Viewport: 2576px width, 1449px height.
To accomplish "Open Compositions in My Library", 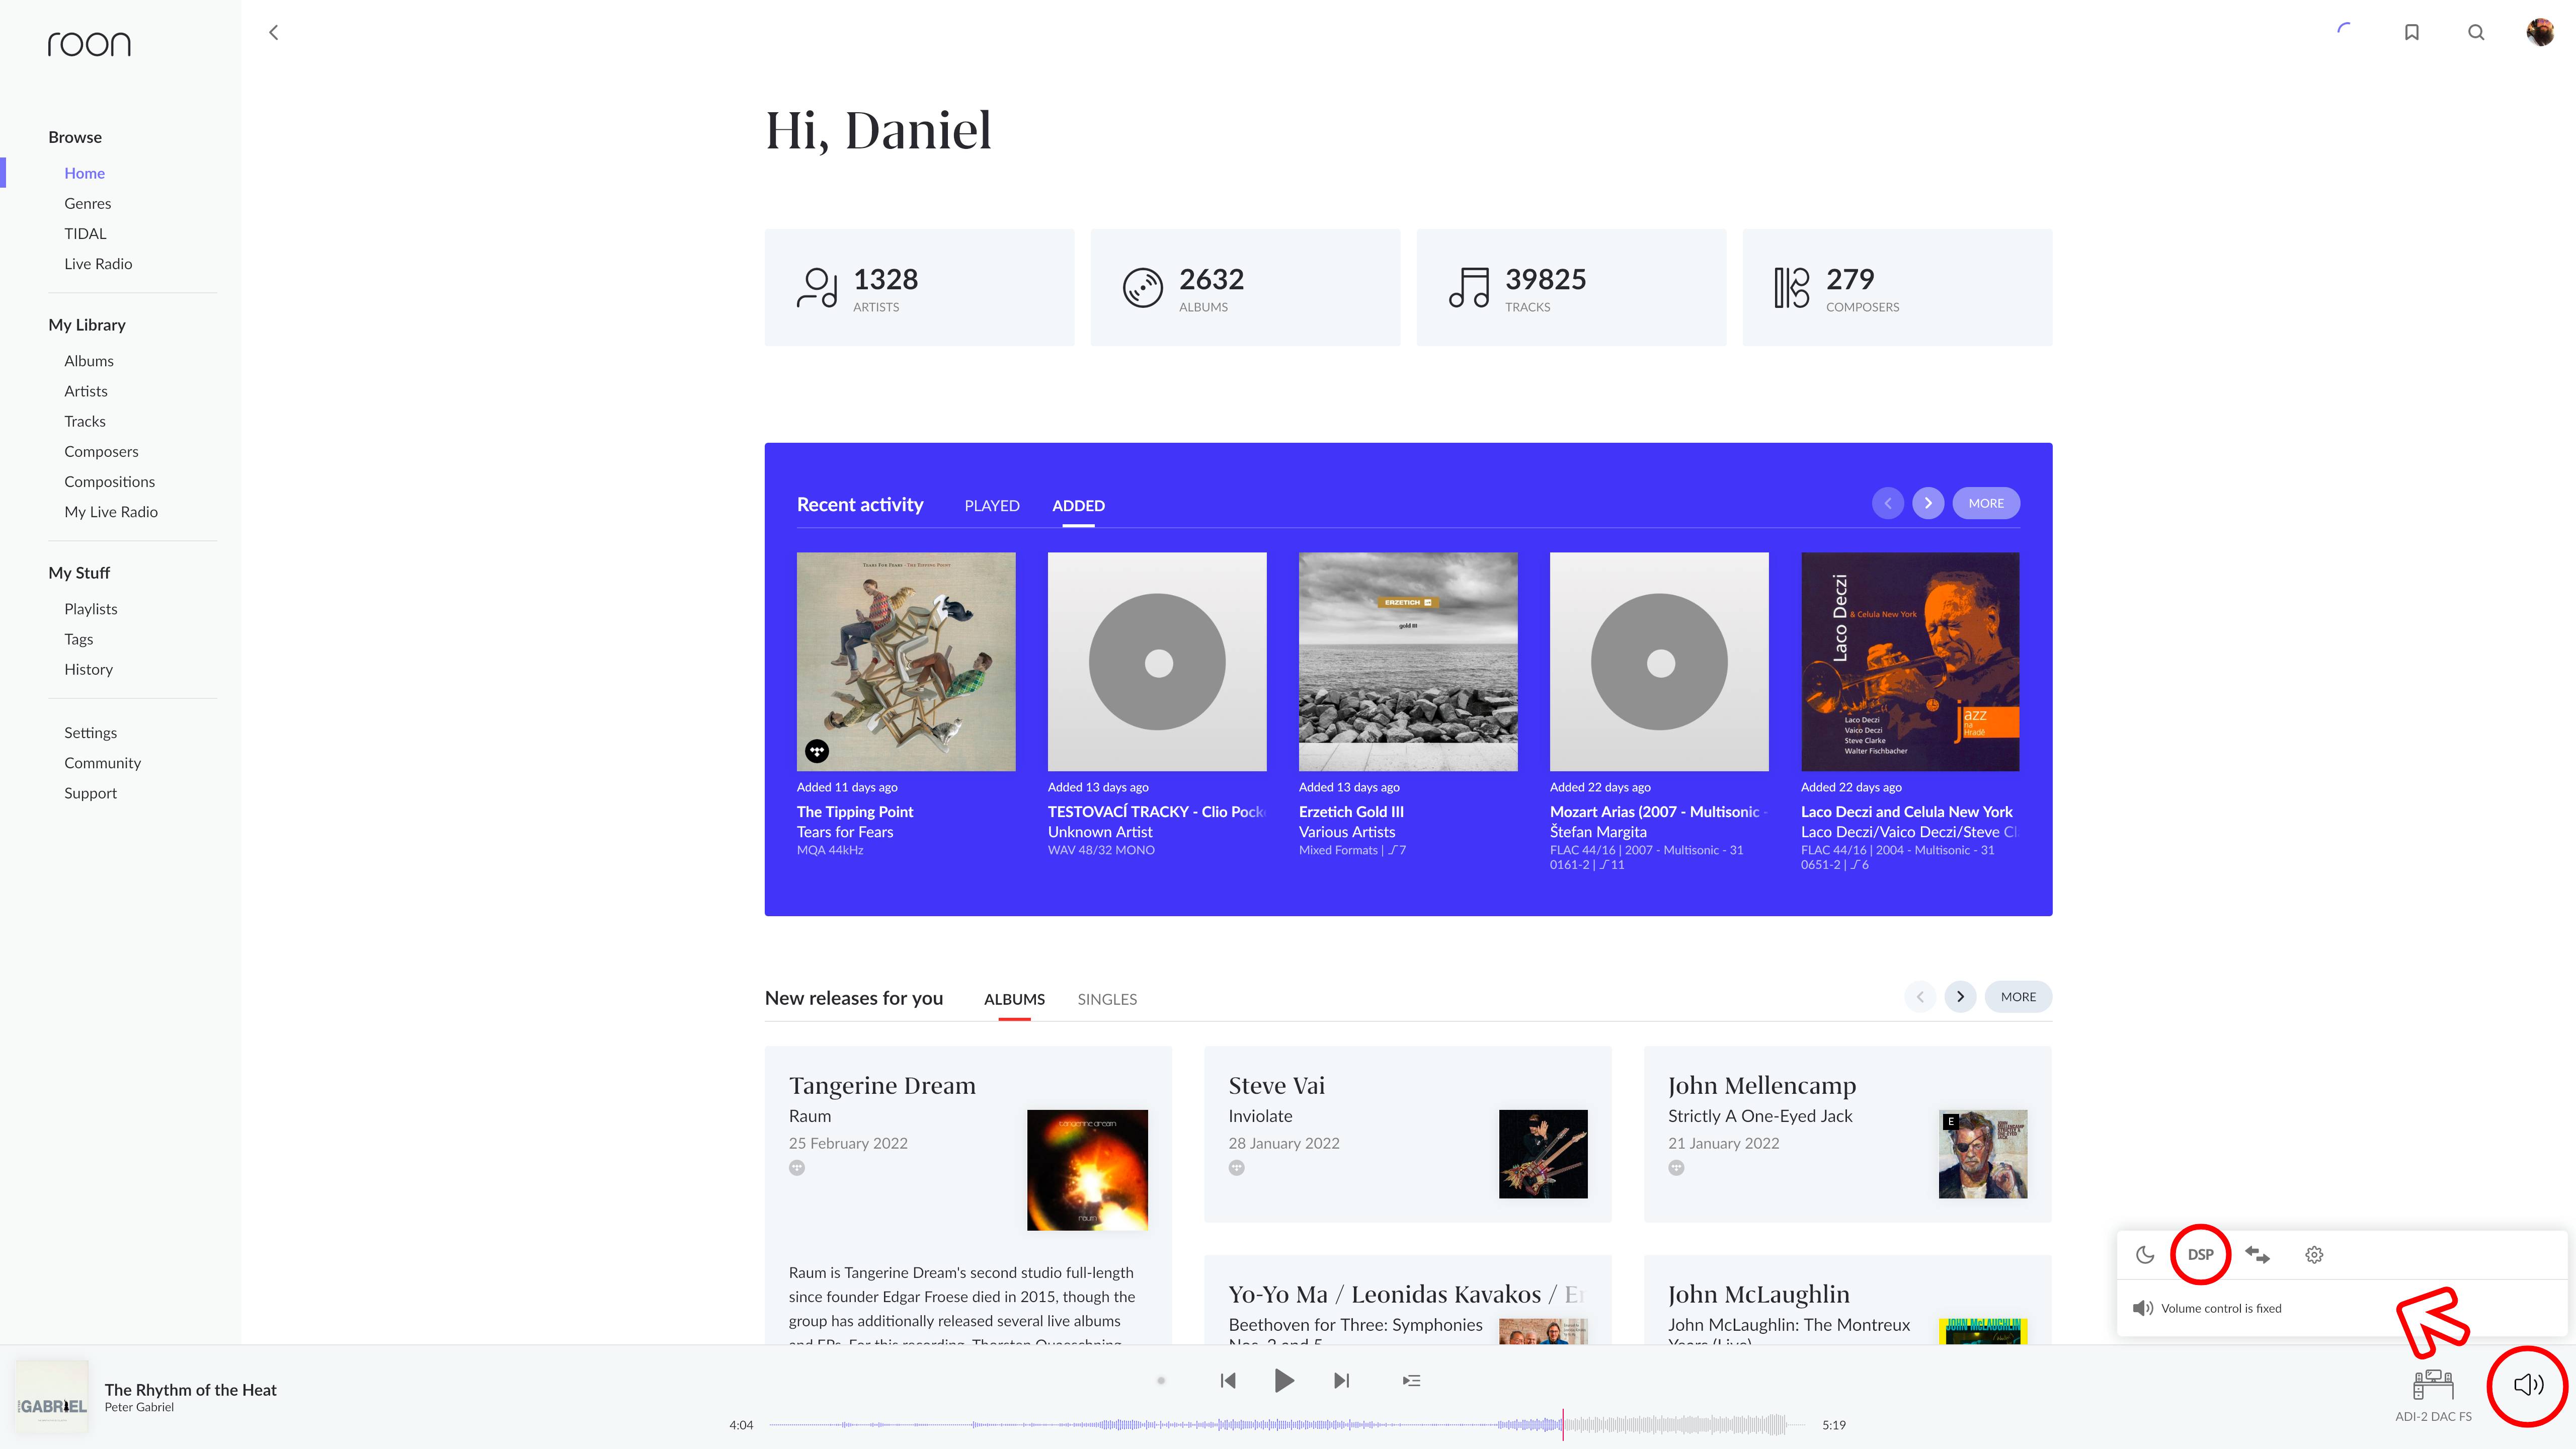I will click(110, 481).
